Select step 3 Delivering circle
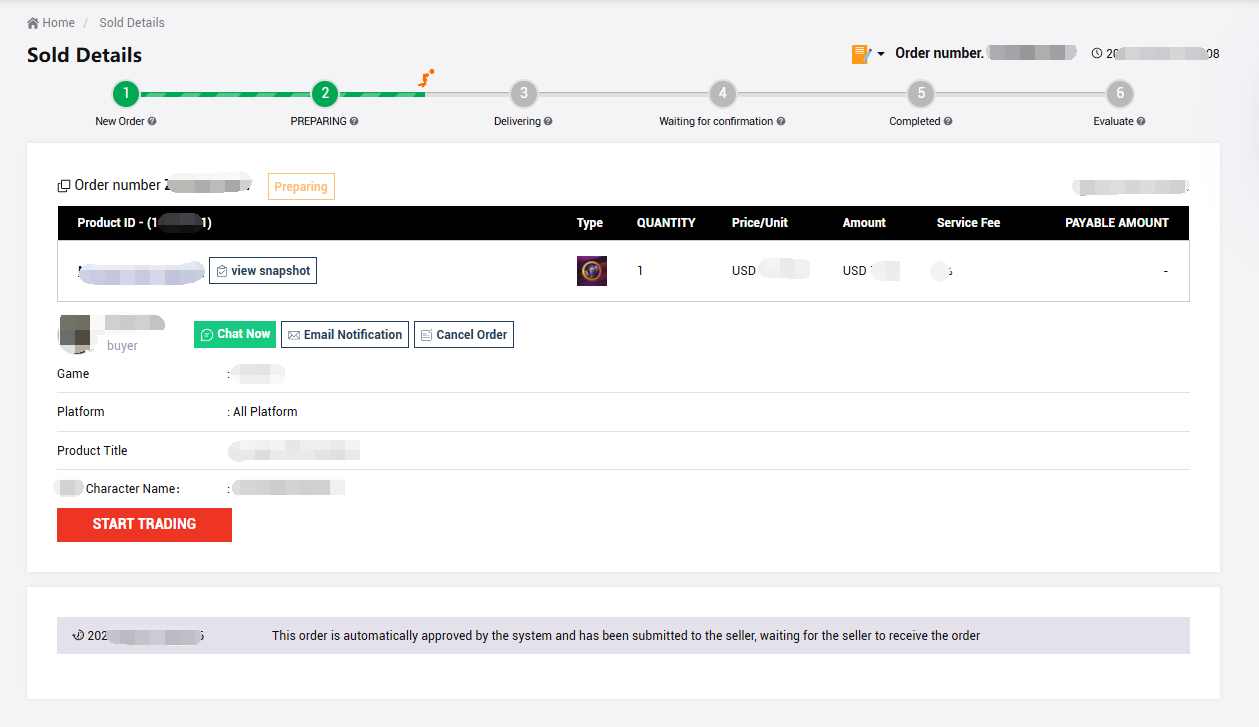The image size is (1259, 727). (x=523, y=94)
